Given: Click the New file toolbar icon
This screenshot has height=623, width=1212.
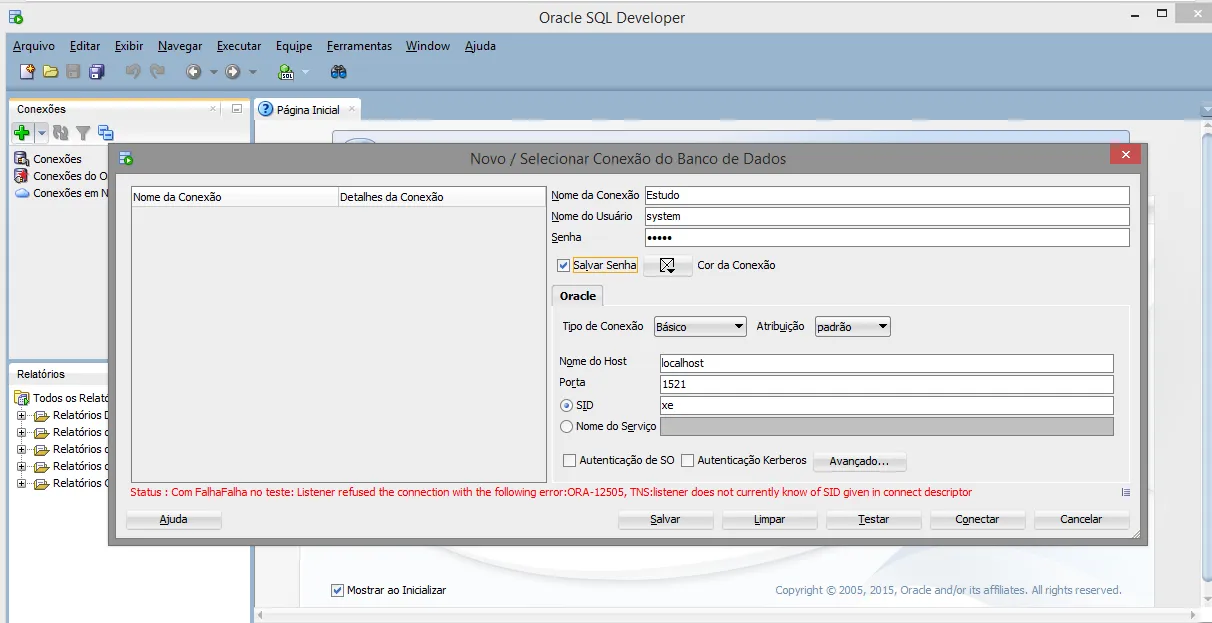Looking at the screenshot, I should point(27,72).
